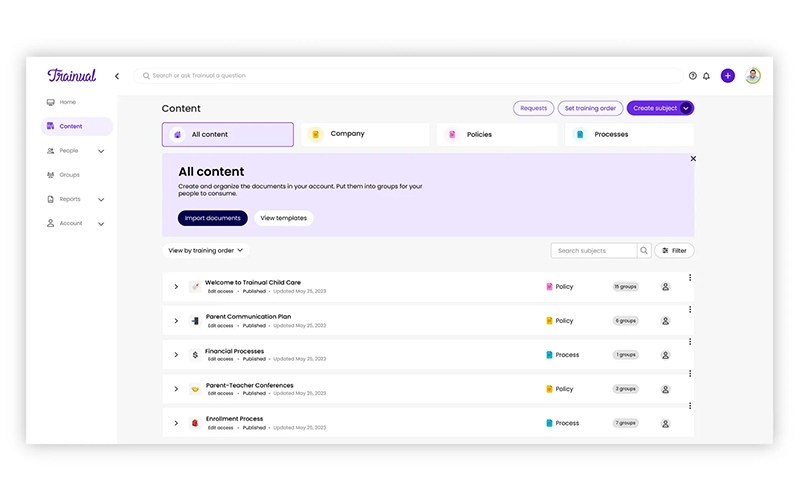The height and width of the screenshot is (500, 800).
Task: Click the purple plus add button
Action: 728,76
